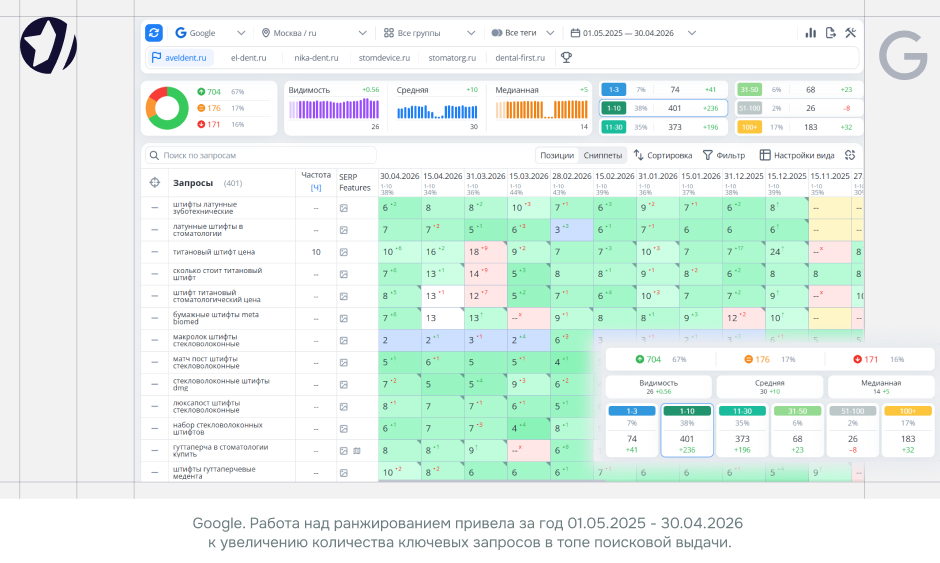The image size is (940, 563).
Task: Click the export report icon
Action: pyautogui.click(x=830, y=33)
